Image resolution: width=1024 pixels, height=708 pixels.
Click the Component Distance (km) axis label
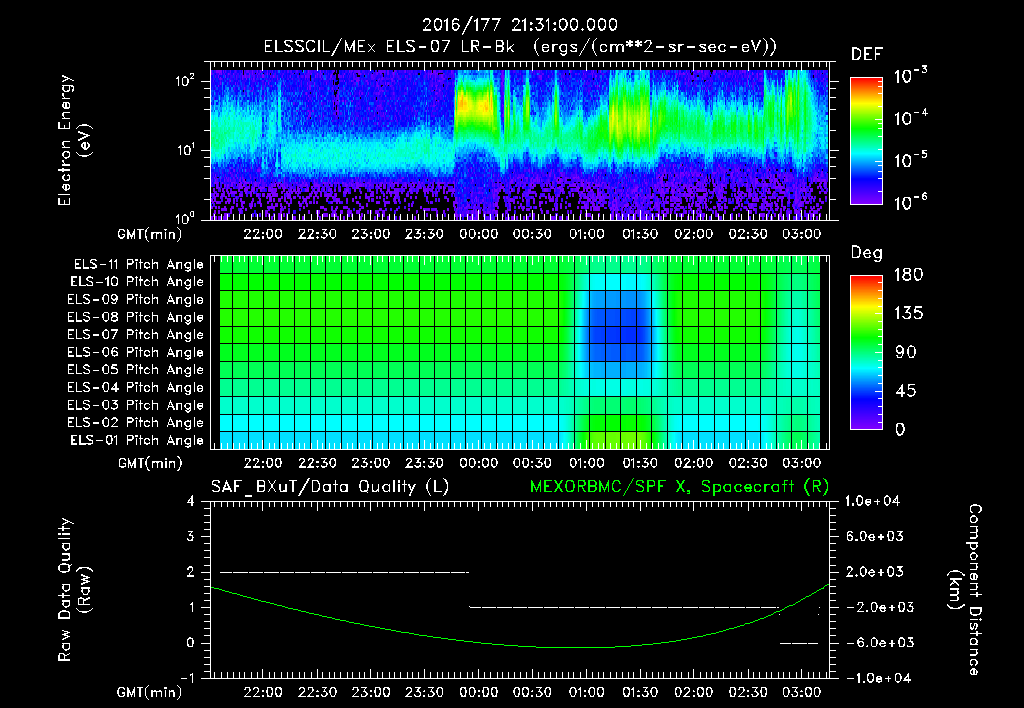[965, 590]
